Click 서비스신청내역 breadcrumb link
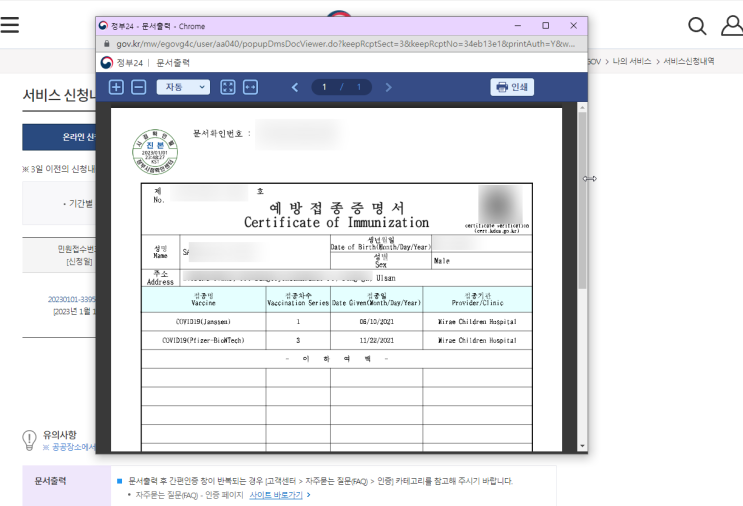This screenshot has height=506, width=743. click(x=689, y=61)
